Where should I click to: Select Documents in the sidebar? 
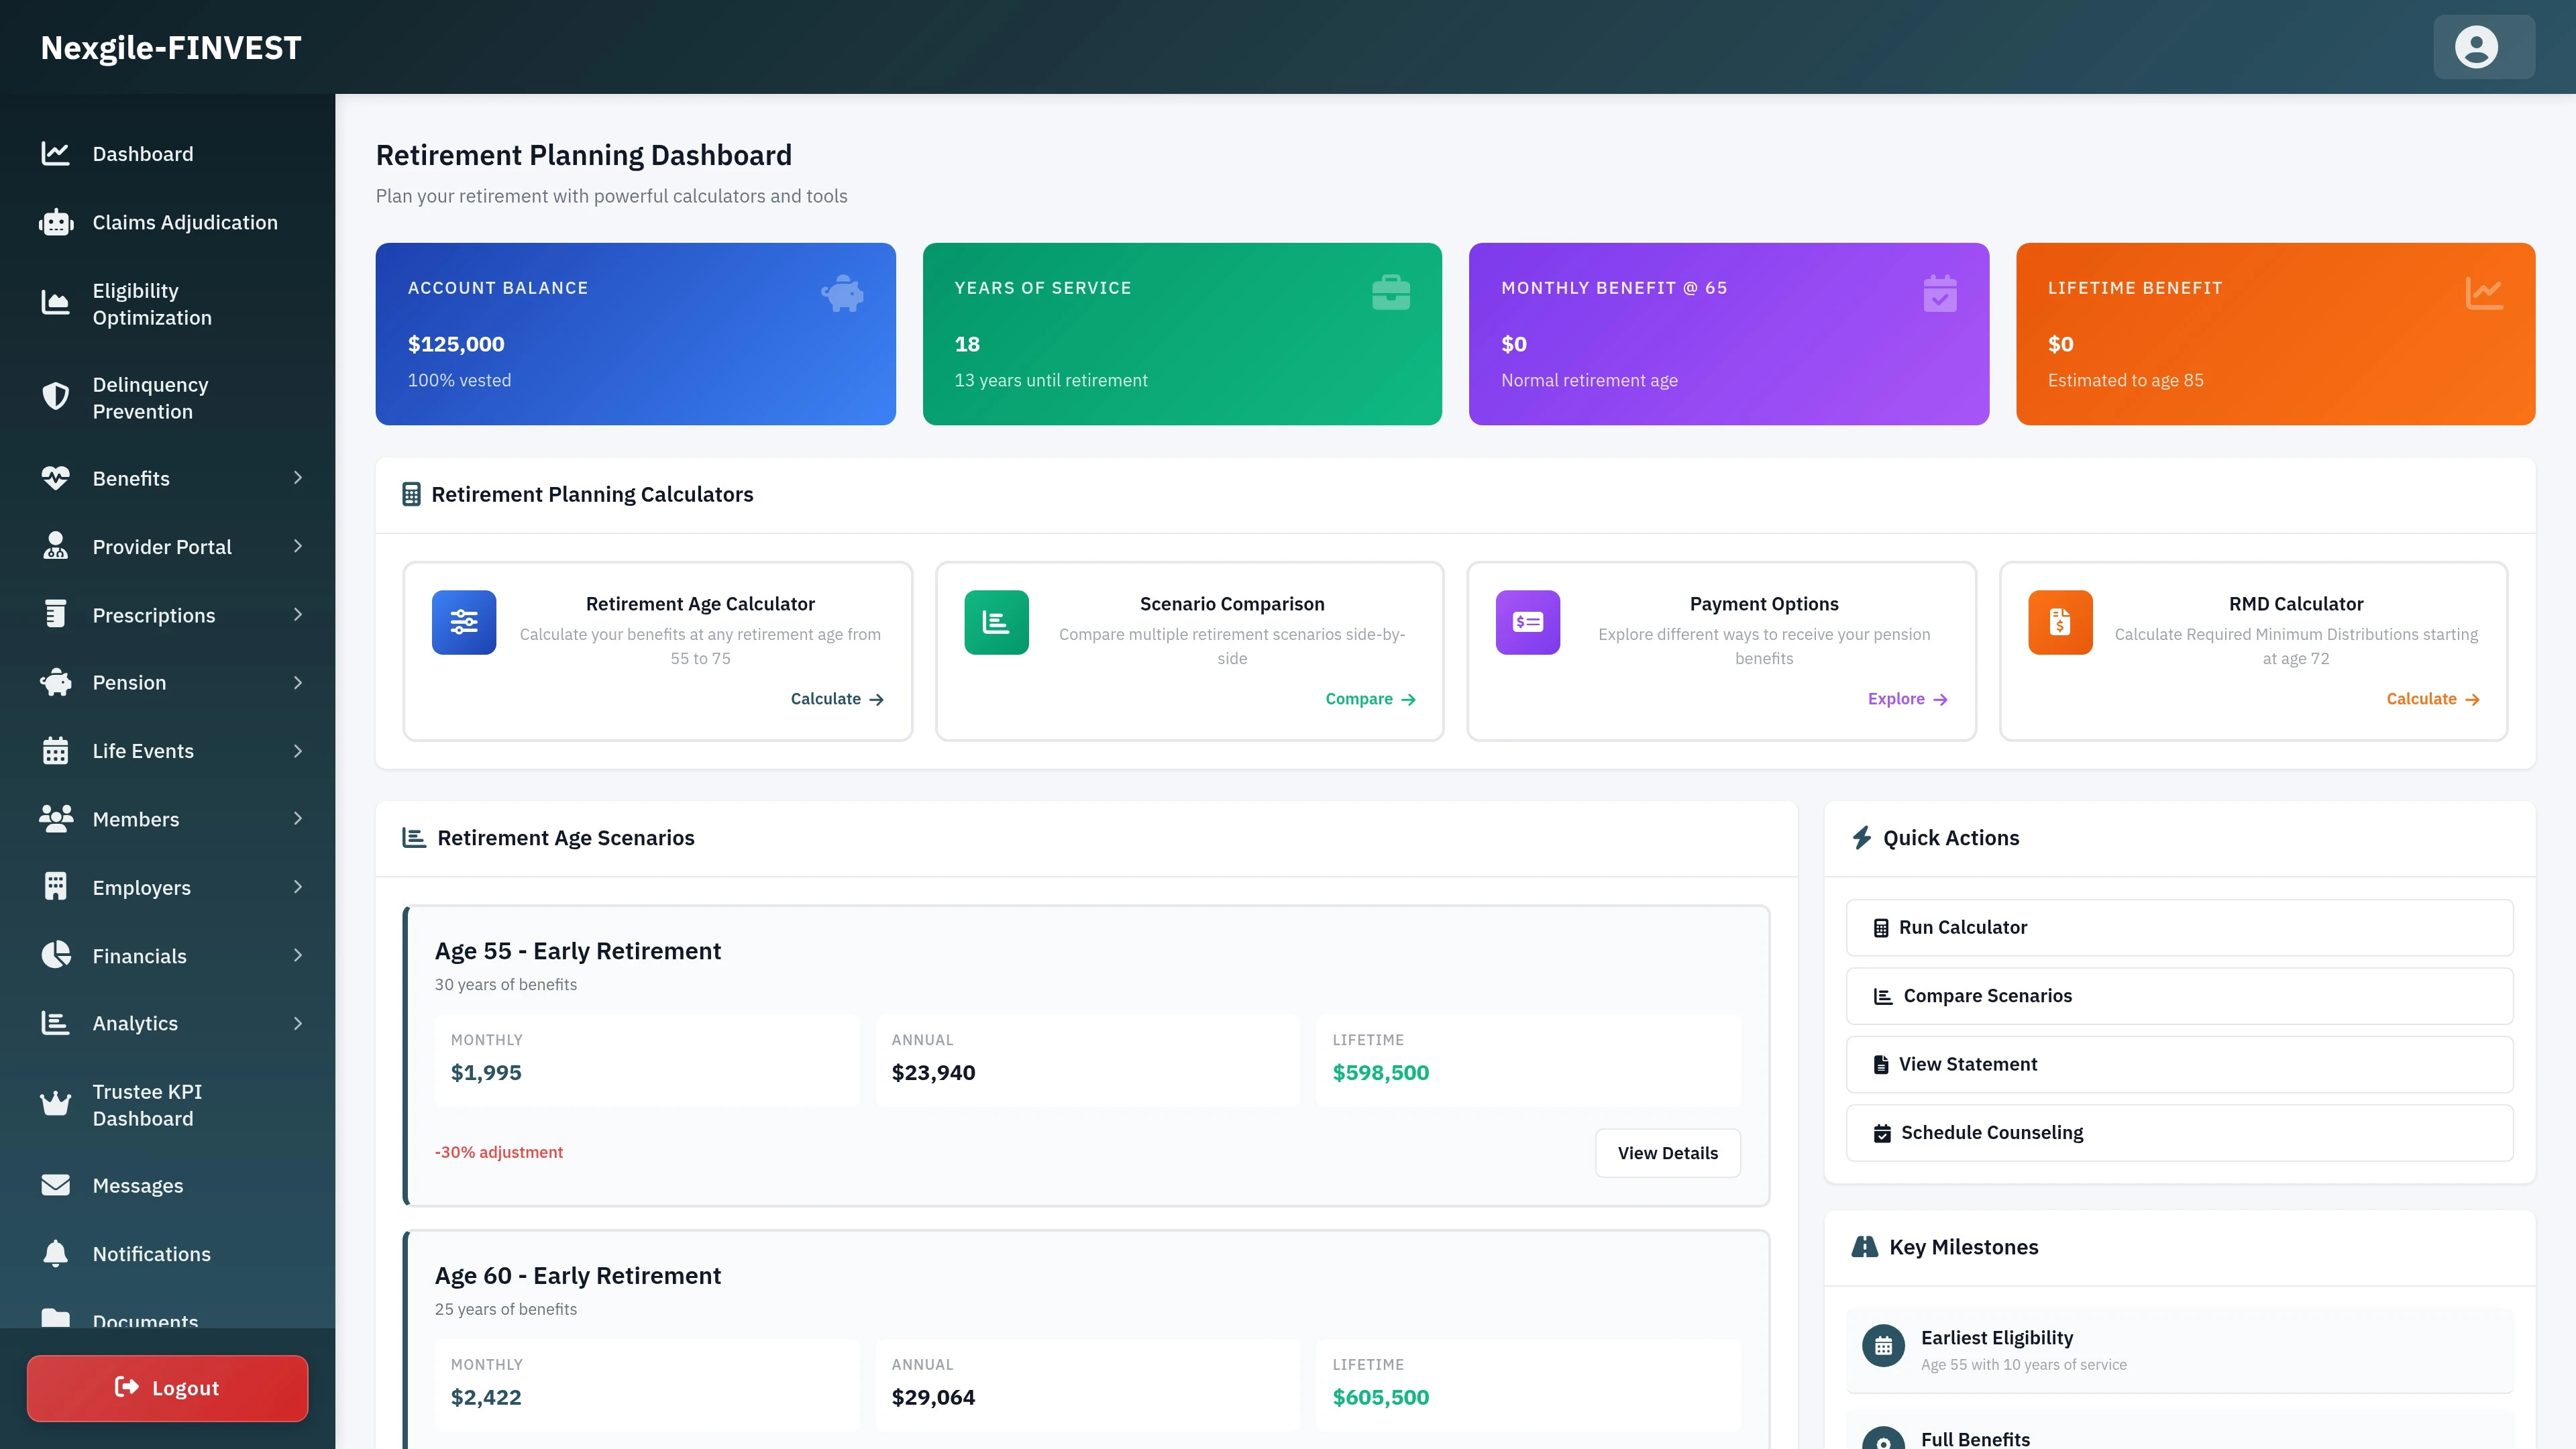click(145, 1320)
